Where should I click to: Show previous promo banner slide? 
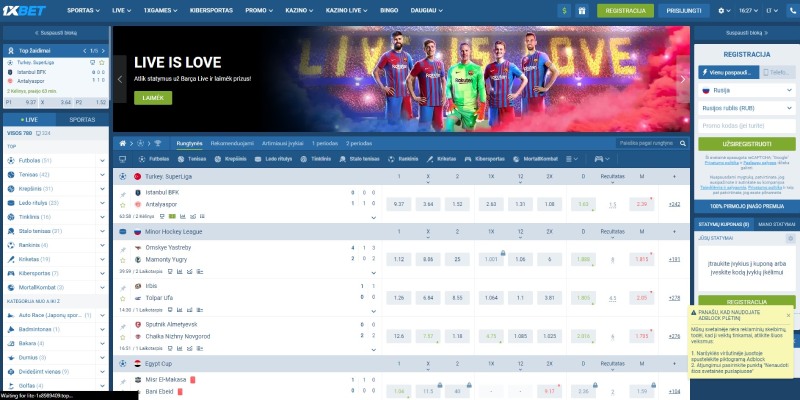tap(120, 79)
